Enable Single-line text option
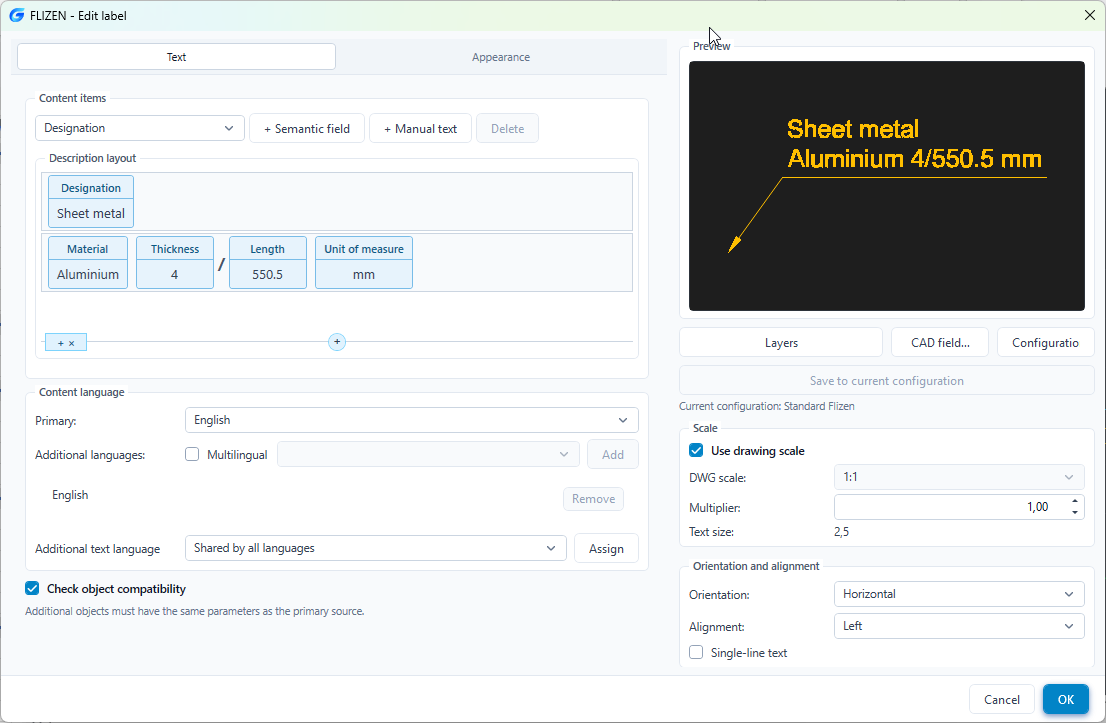 point(696,652)
